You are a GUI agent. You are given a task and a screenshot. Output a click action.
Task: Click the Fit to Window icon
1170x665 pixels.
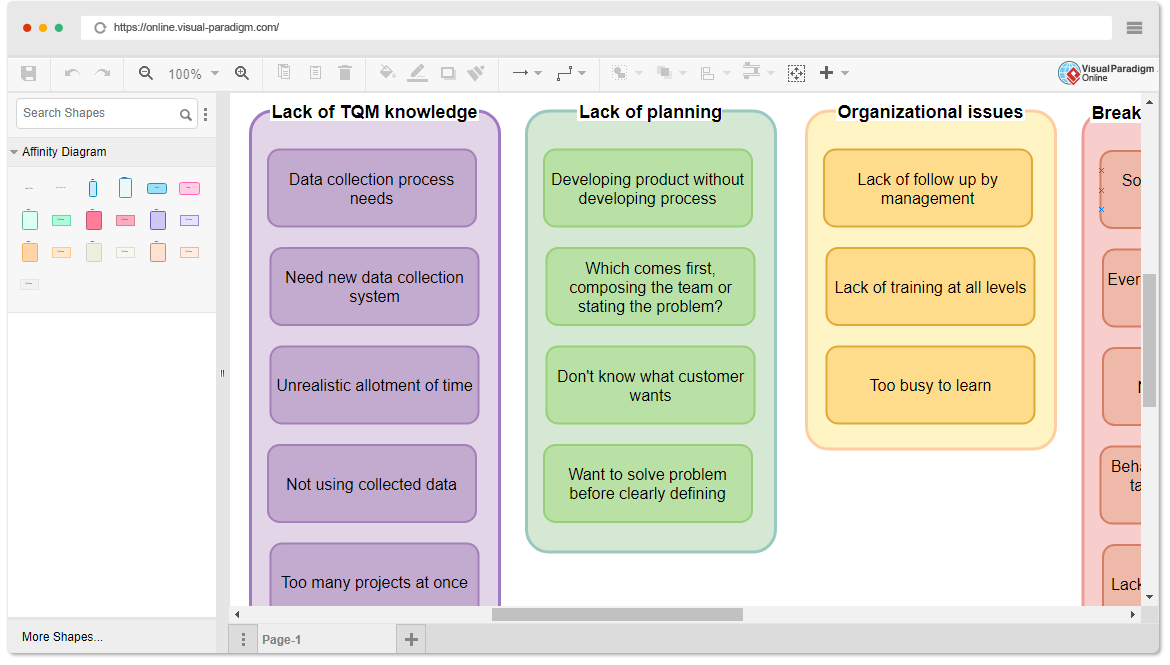(796, 72)
